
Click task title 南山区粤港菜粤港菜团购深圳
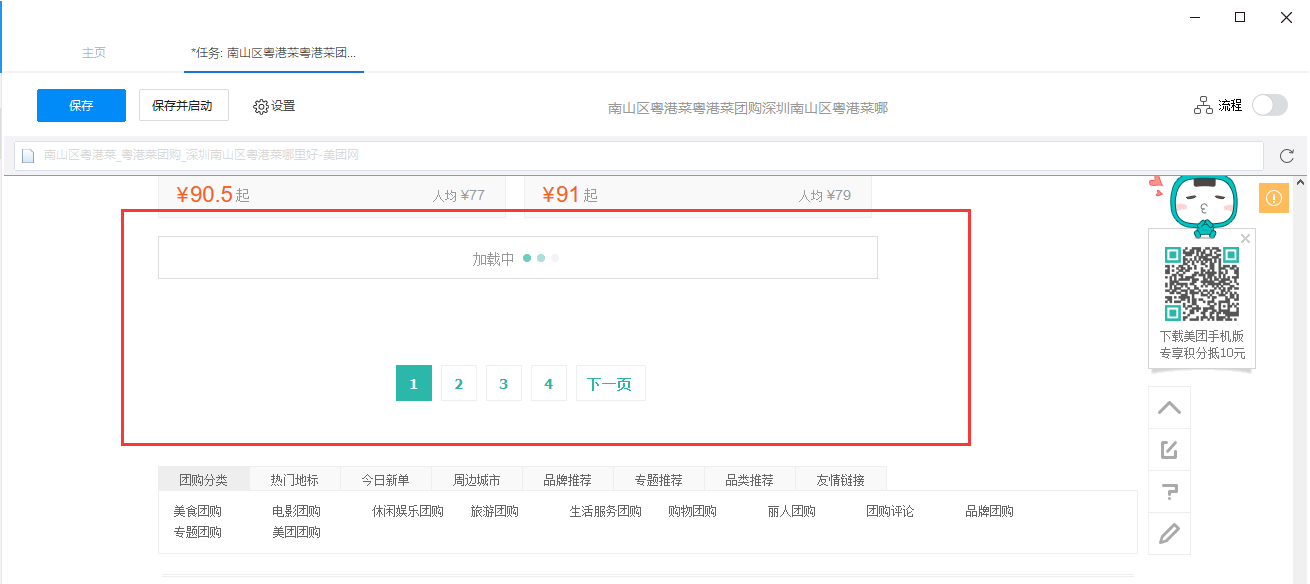pyautogui.click(x=748, y=108)
